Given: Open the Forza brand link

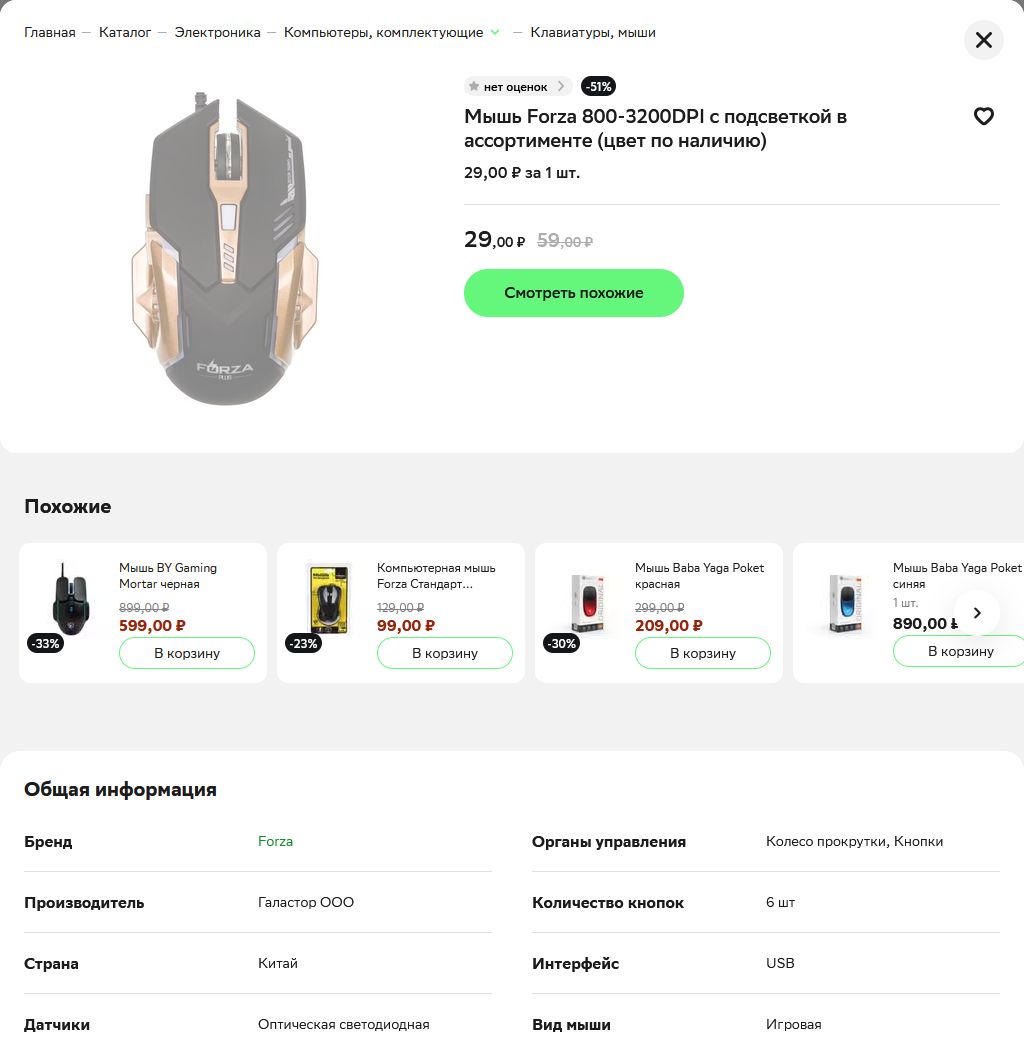Looking at the screenshot, I should [275, 841].
